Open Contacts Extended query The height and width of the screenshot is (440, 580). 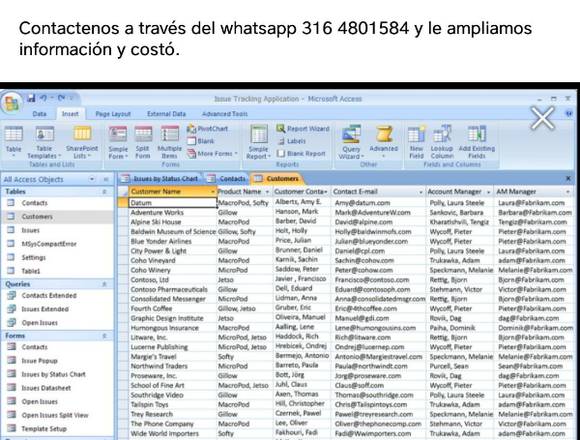pos(49,295)
